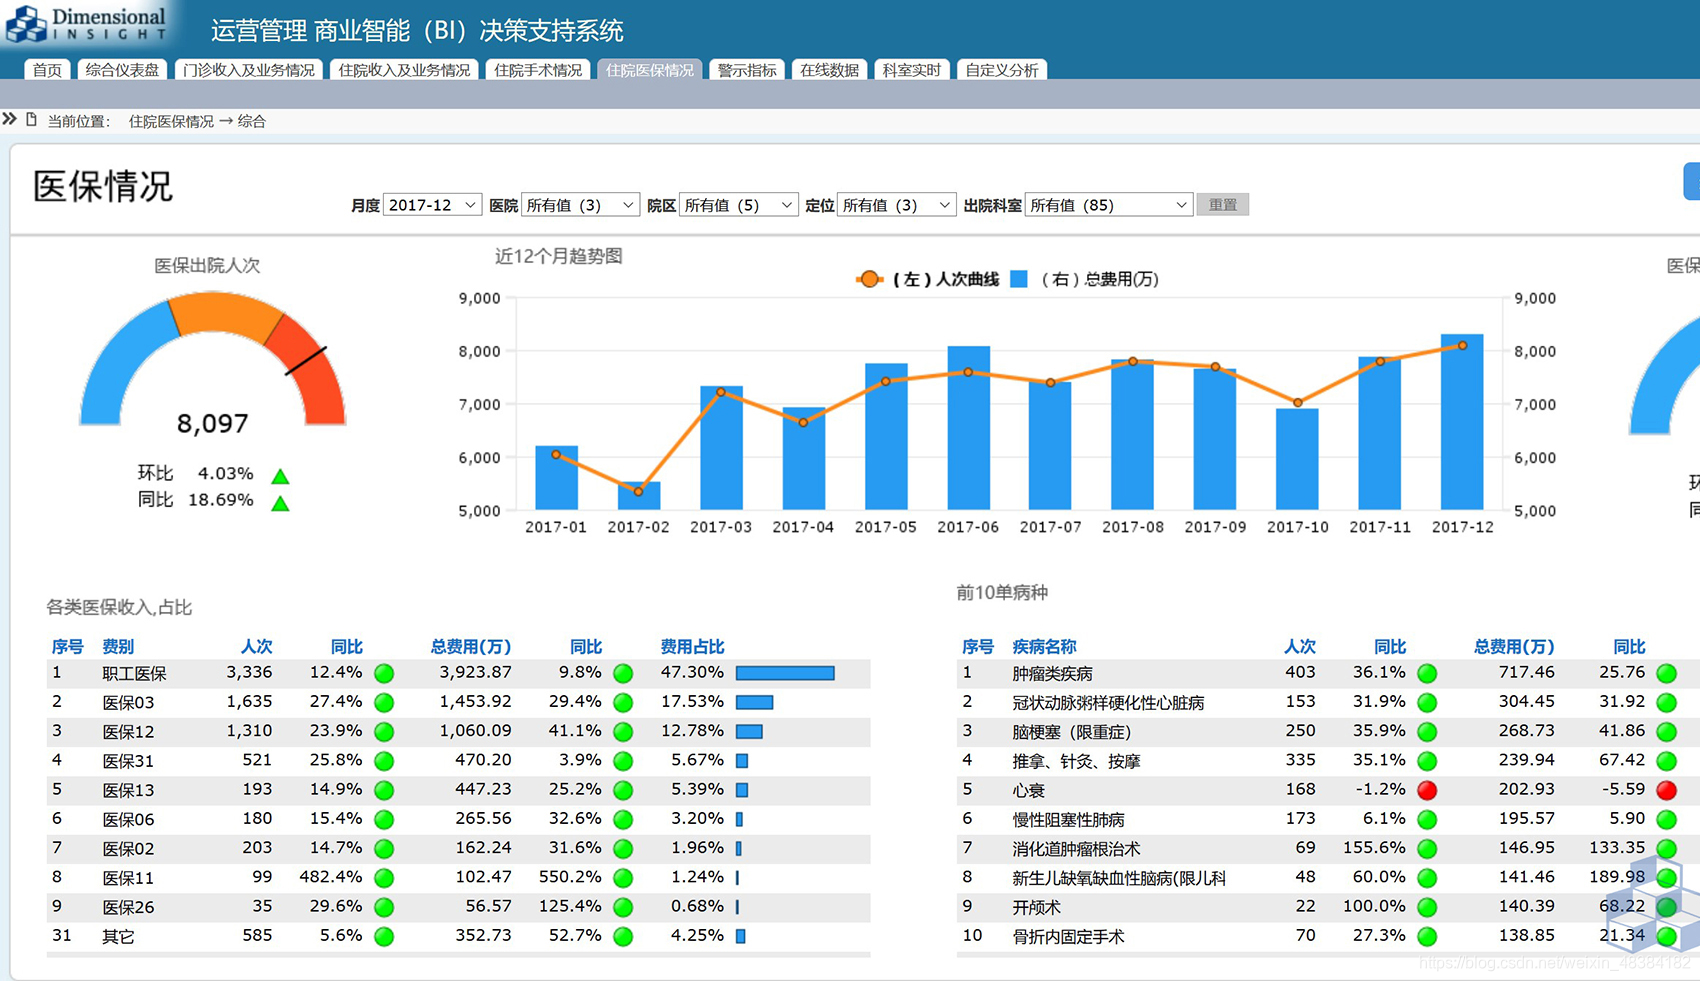Click the orange legend marker for 人次曲线
The height and width of the screenshot is (981, 1700).
(x=870, y=279)
